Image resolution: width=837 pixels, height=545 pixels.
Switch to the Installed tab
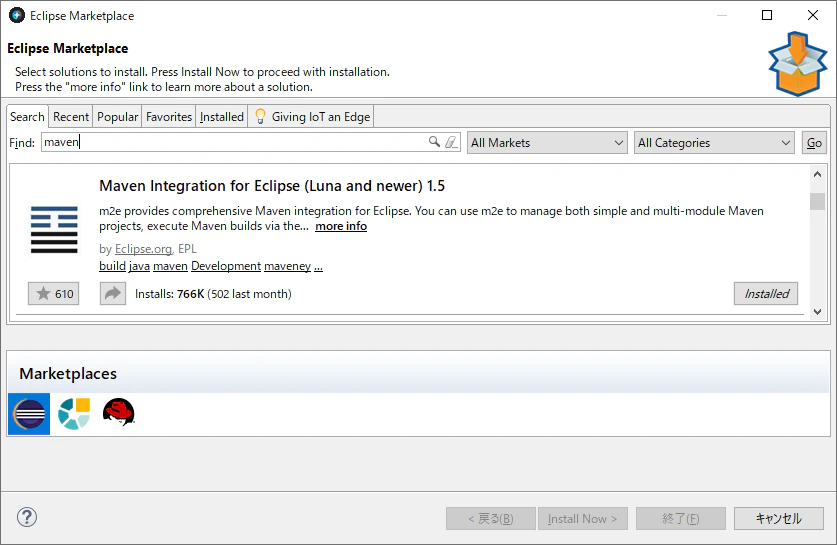tap(222, 117)
